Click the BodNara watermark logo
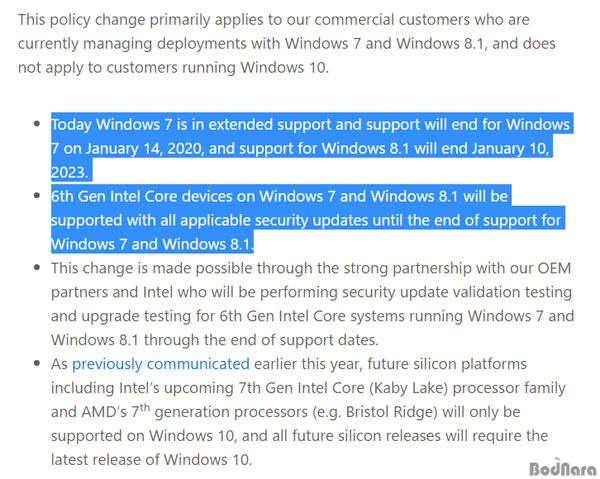The height and width of the screenshot is (479, 600). (x=562, y=468)
